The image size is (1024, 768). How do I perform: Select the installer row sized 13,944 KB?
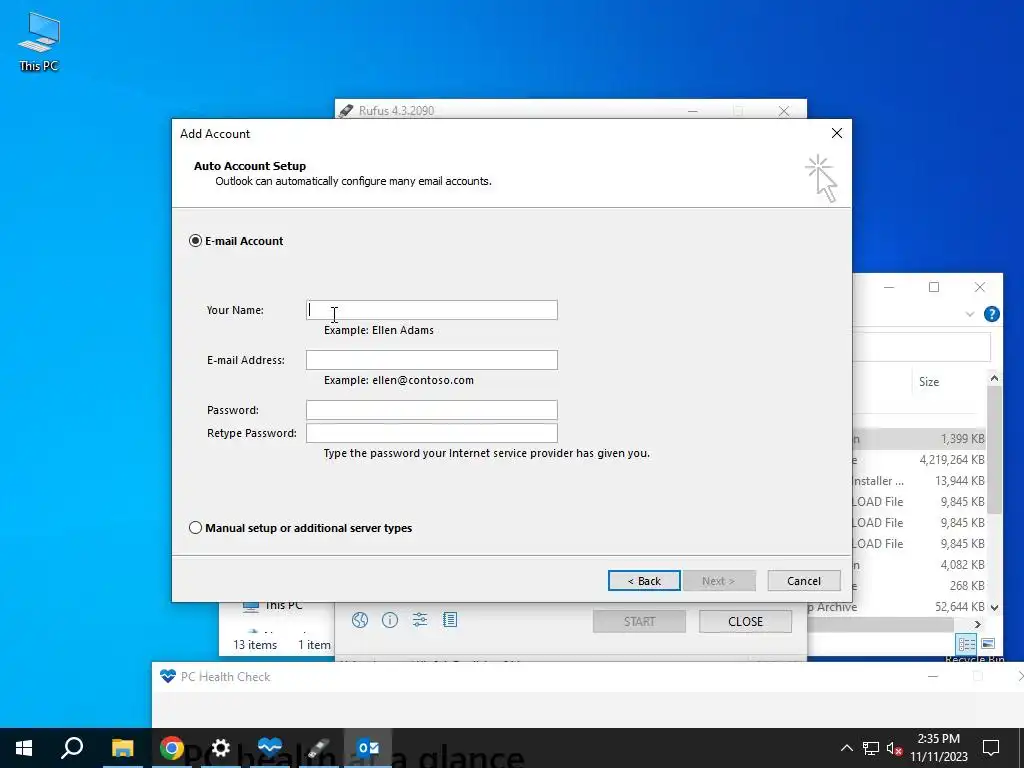pos(919,481)
